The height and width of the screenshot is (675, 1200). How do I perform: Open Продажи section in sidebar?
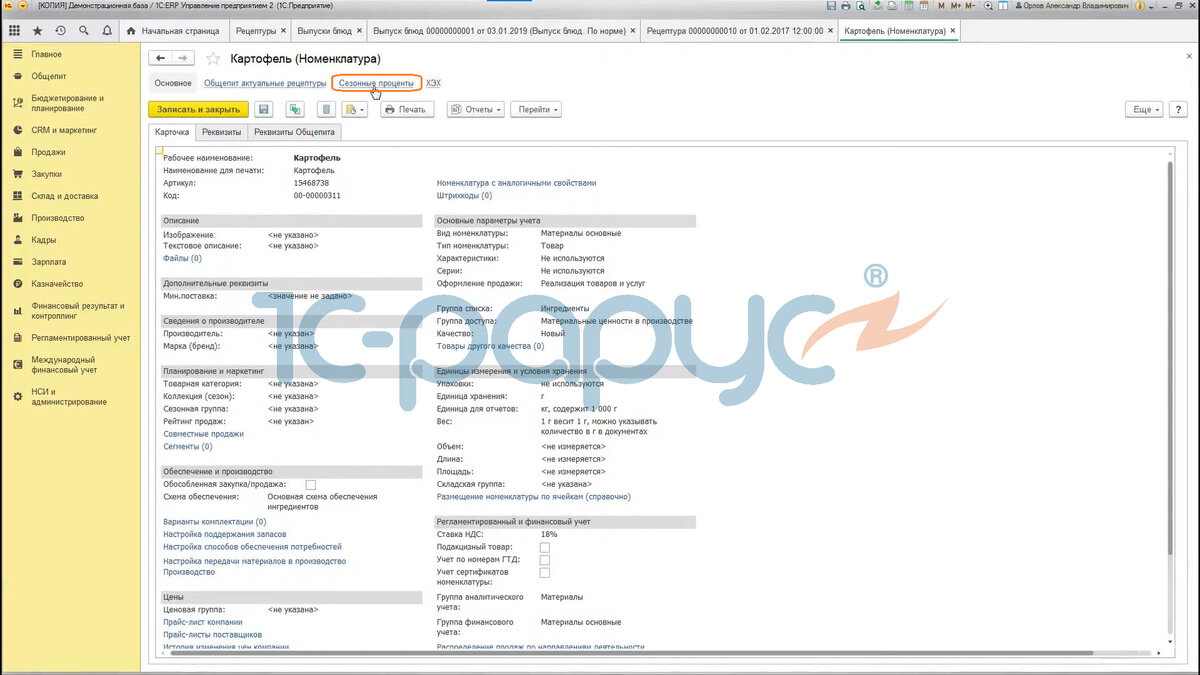pyautogui.click(x=48, y=152)
